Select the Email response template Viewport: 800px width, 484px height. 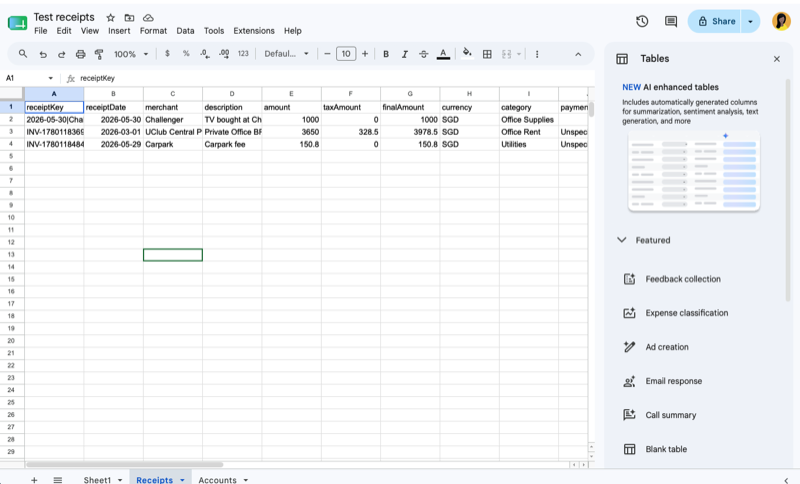tap(673, 381)
